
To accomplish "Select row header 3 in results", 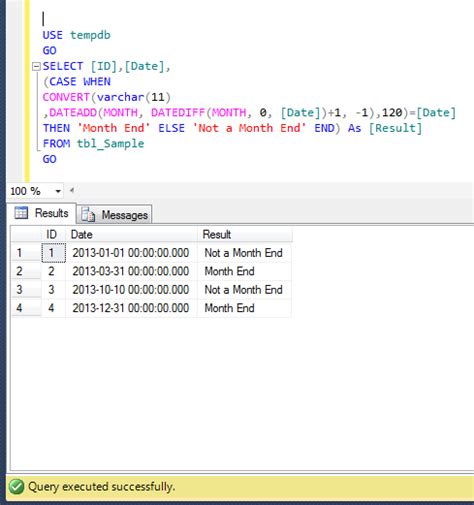I will pos(26,289).
